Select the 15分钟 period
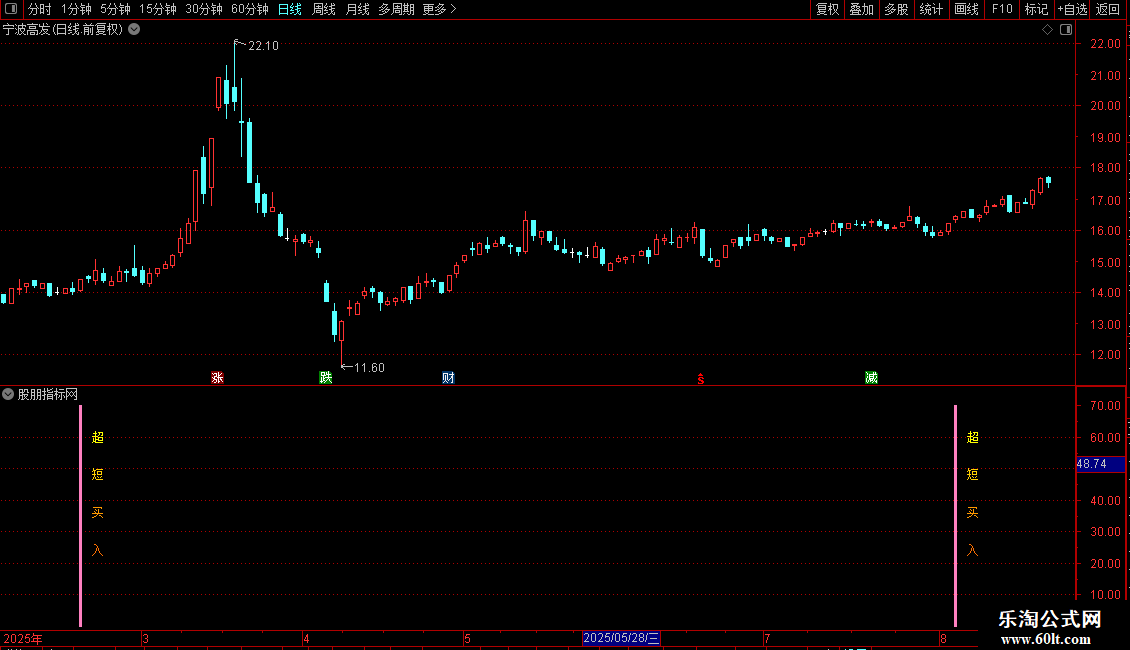The height and width of the screenshot is (650, 1130). (x=157, y=9)
